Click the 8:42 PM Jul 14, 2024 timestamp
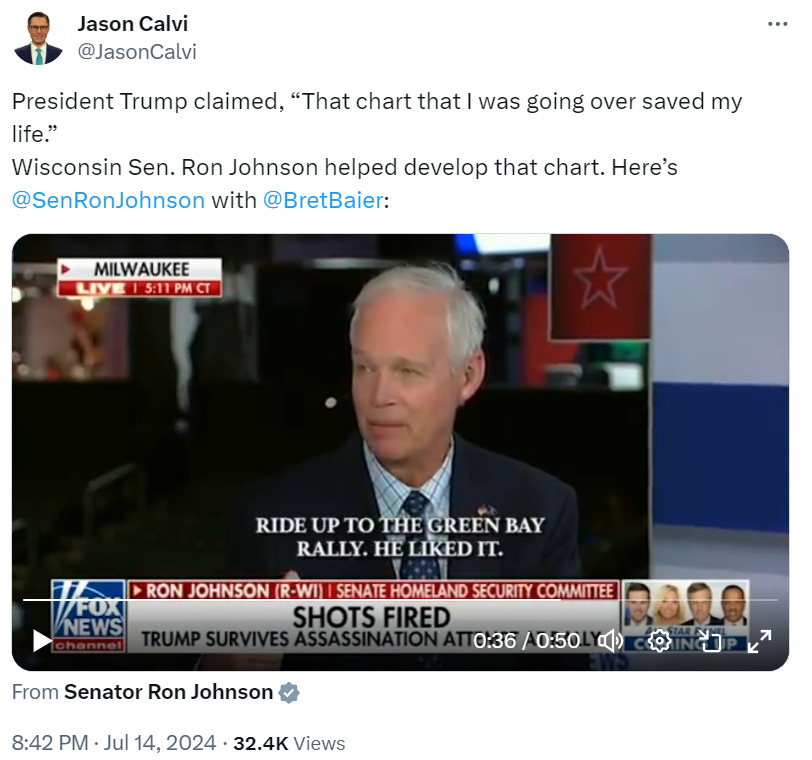This screenshot has height=760, width=812. (114, 743)
